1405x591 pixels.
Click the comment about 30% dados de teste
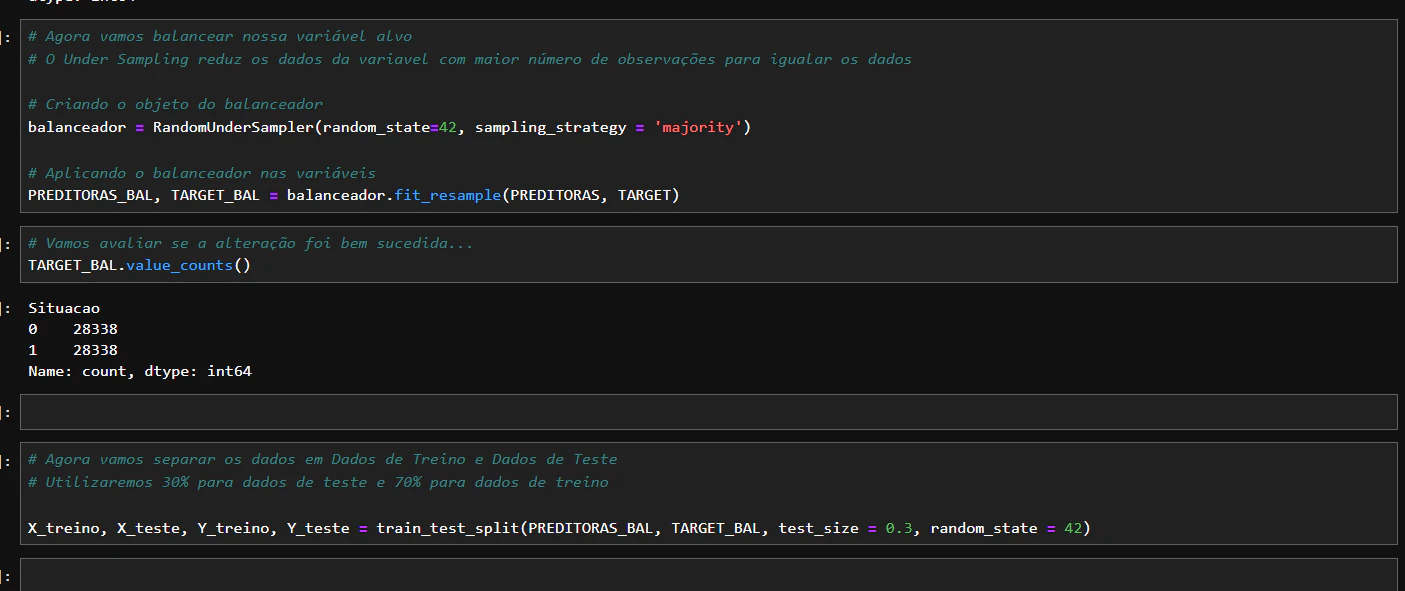pos(318,482)
